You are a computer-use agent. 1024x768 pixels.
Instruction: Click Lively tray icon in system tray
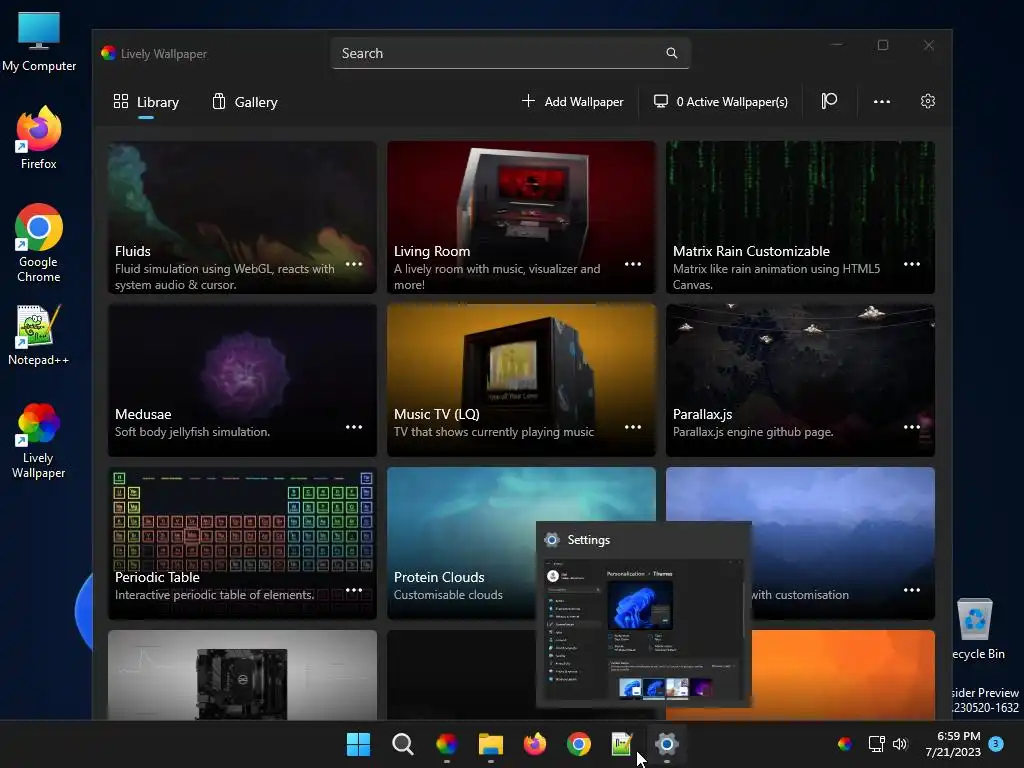pos(844,743)
